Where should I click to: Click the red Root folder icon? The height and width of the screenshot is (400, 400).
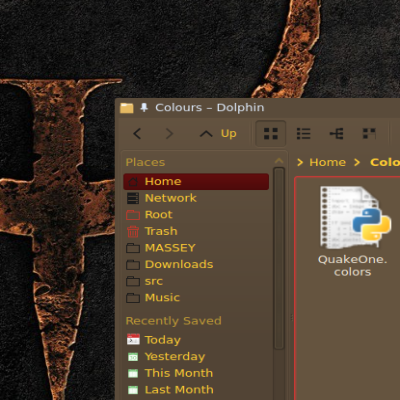(x=133, y=215)
